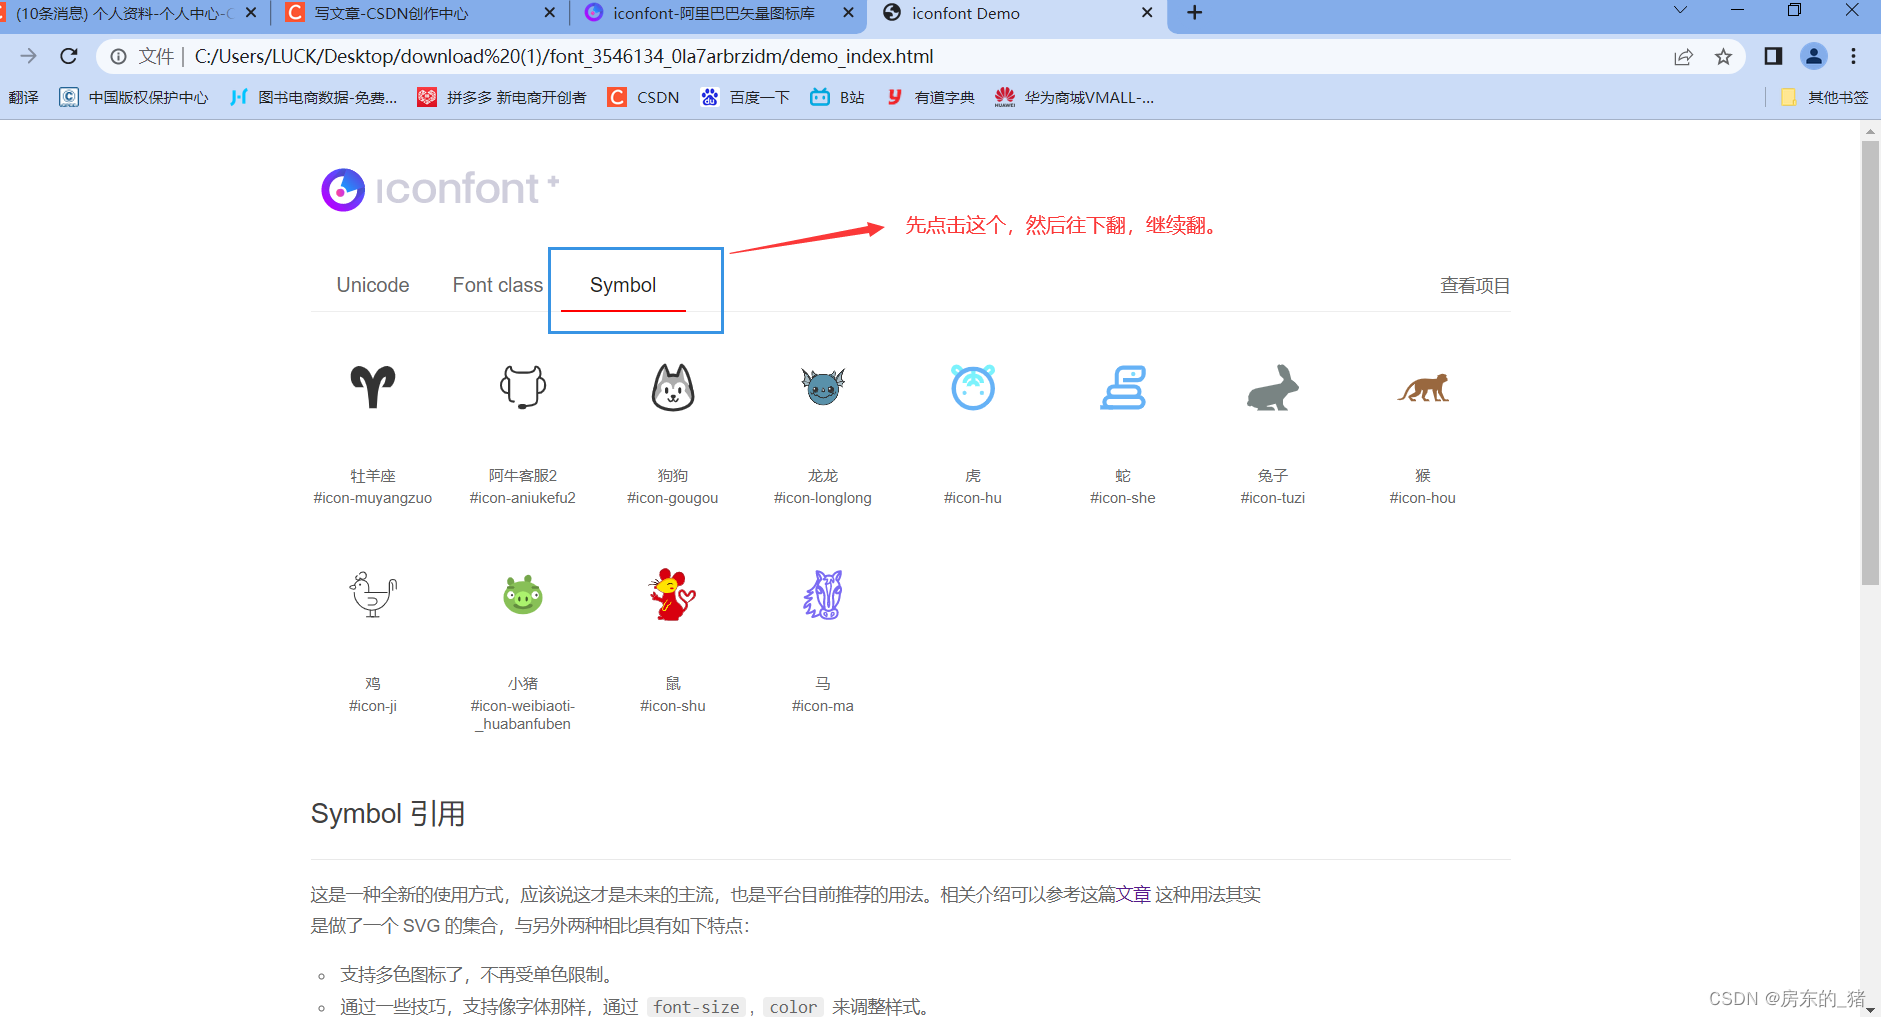This screenshot has height=1017, width=1881.
Task: Click the 鸡 rooster icon
Action: 373,595
